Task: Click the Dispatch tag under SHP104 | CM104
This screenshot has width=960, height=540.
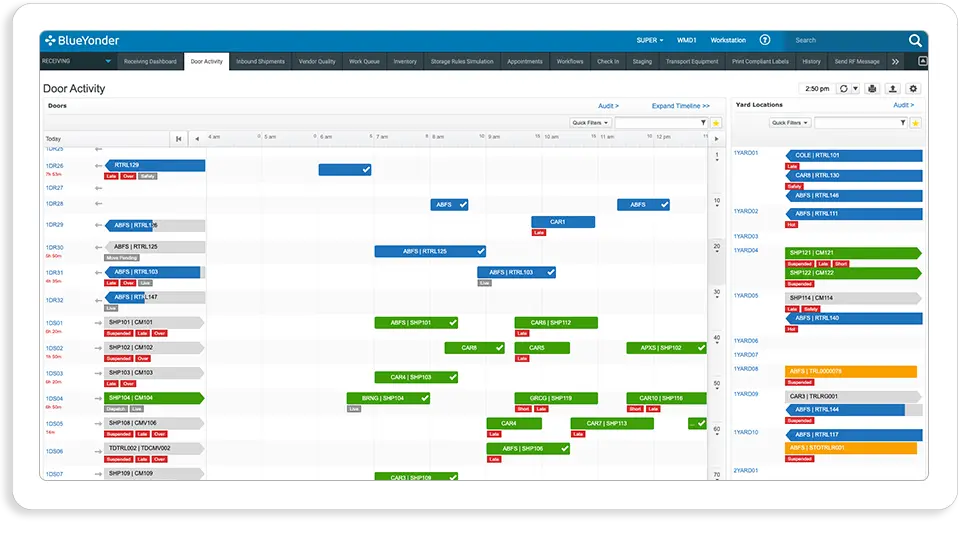Action: click(116, 409)
